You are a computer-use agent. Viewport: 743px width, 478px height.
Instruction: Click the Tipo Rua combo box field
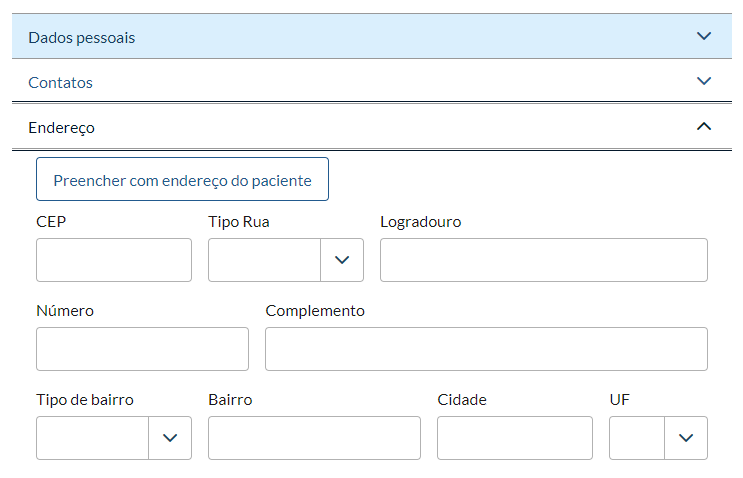(x=265, y=260)
